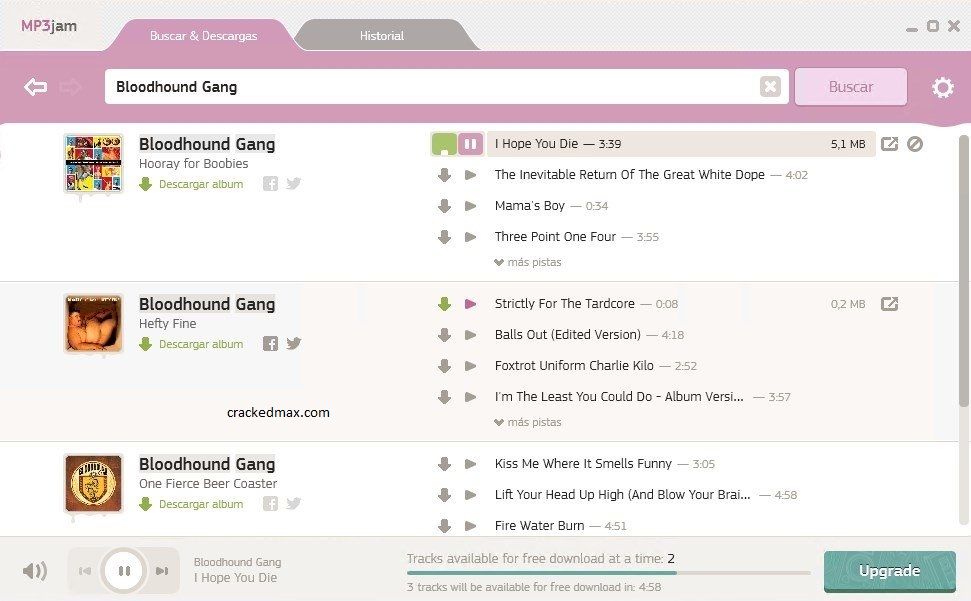The image size is (971, 601).
Task: Cancel download of I Hope You Die
Action: [x=915, y=144]
